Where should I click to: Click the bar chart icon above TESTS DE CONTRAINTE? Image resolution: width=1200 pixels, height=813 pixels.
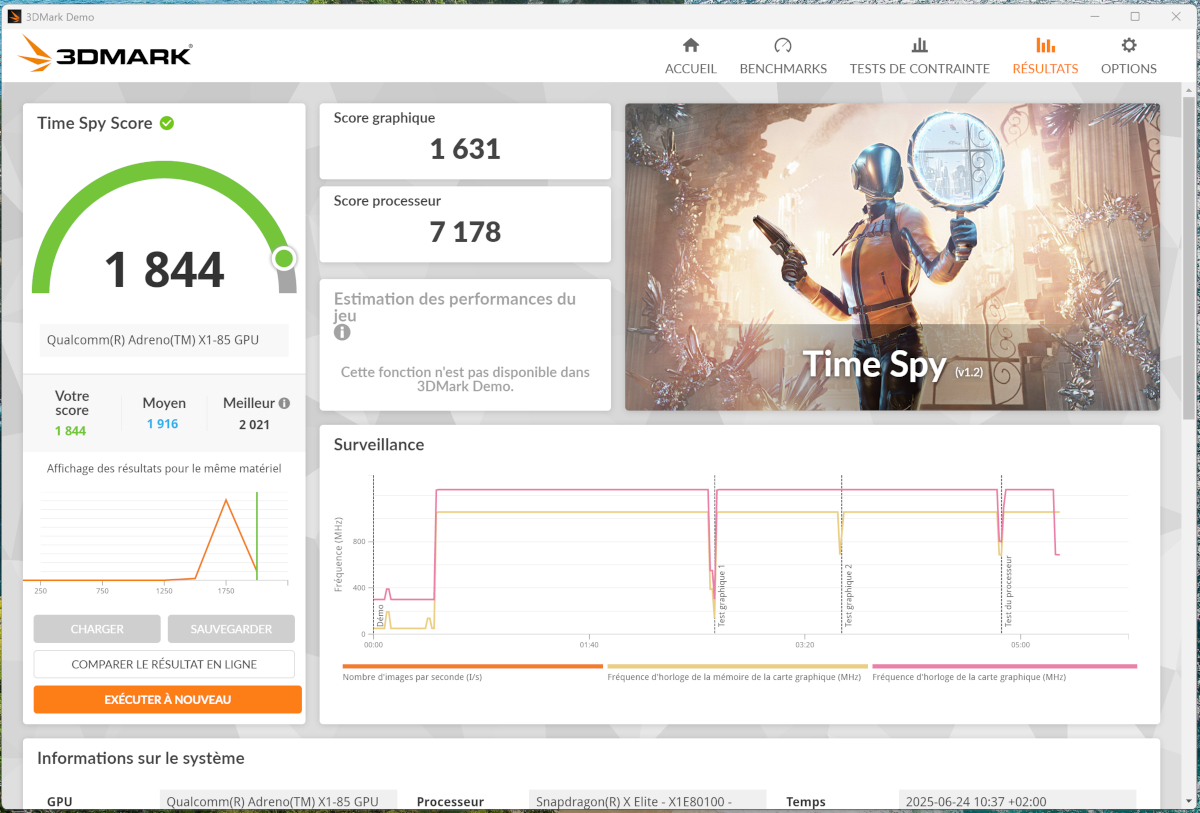click(920, 45)
